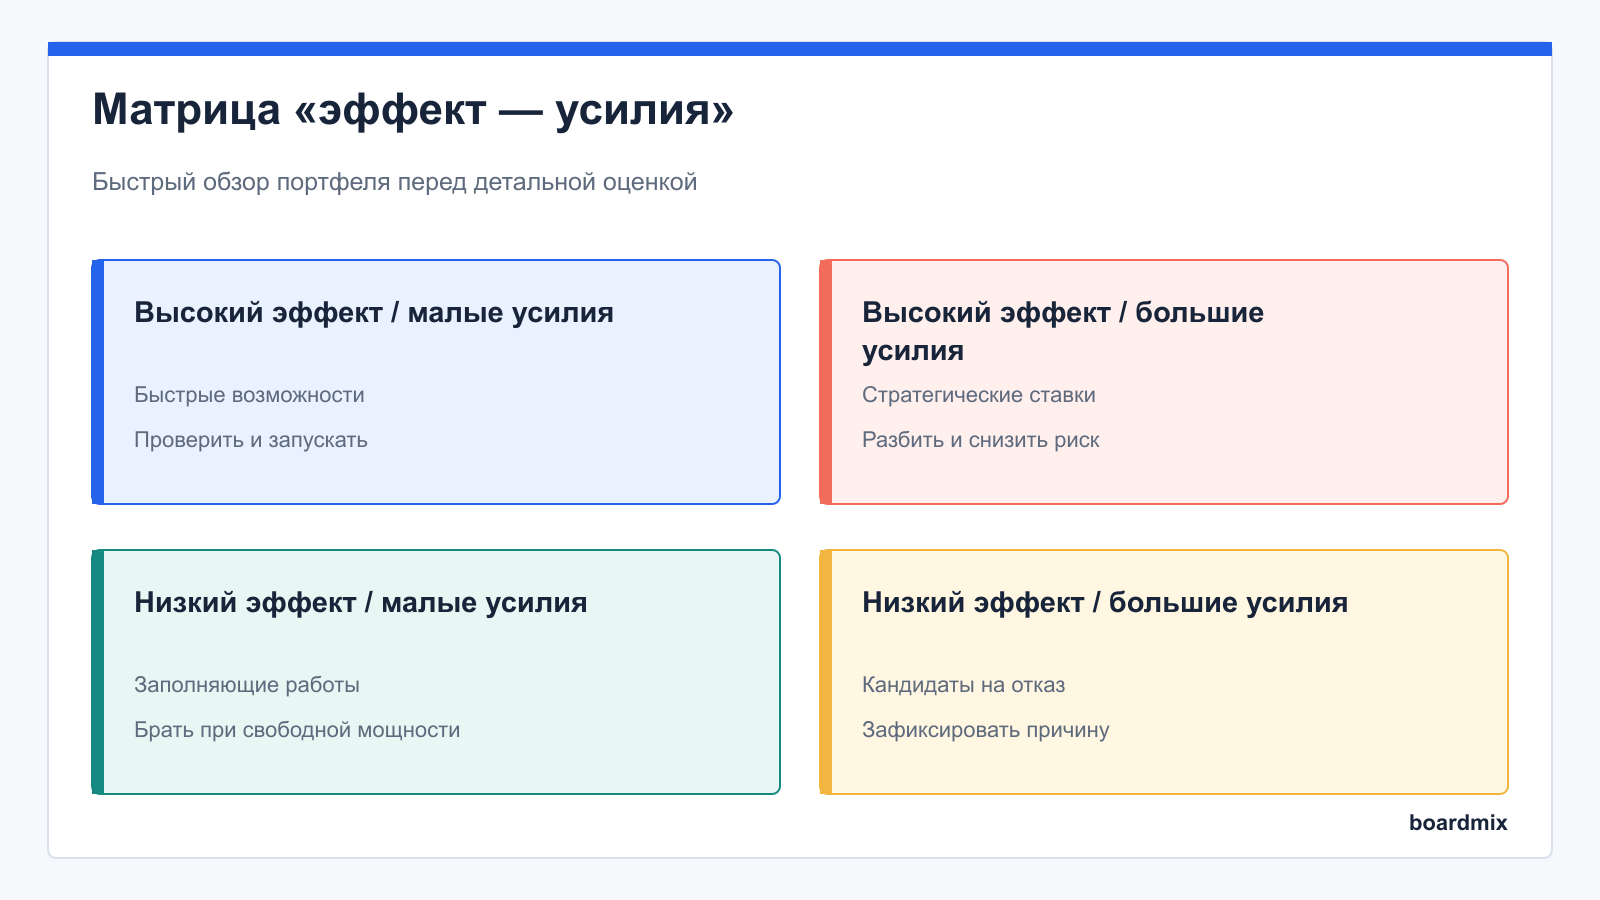Screen dimensions: 1600x900
Task: Click the line «Брать при свободной мощности»
Action: pos(297,730)
